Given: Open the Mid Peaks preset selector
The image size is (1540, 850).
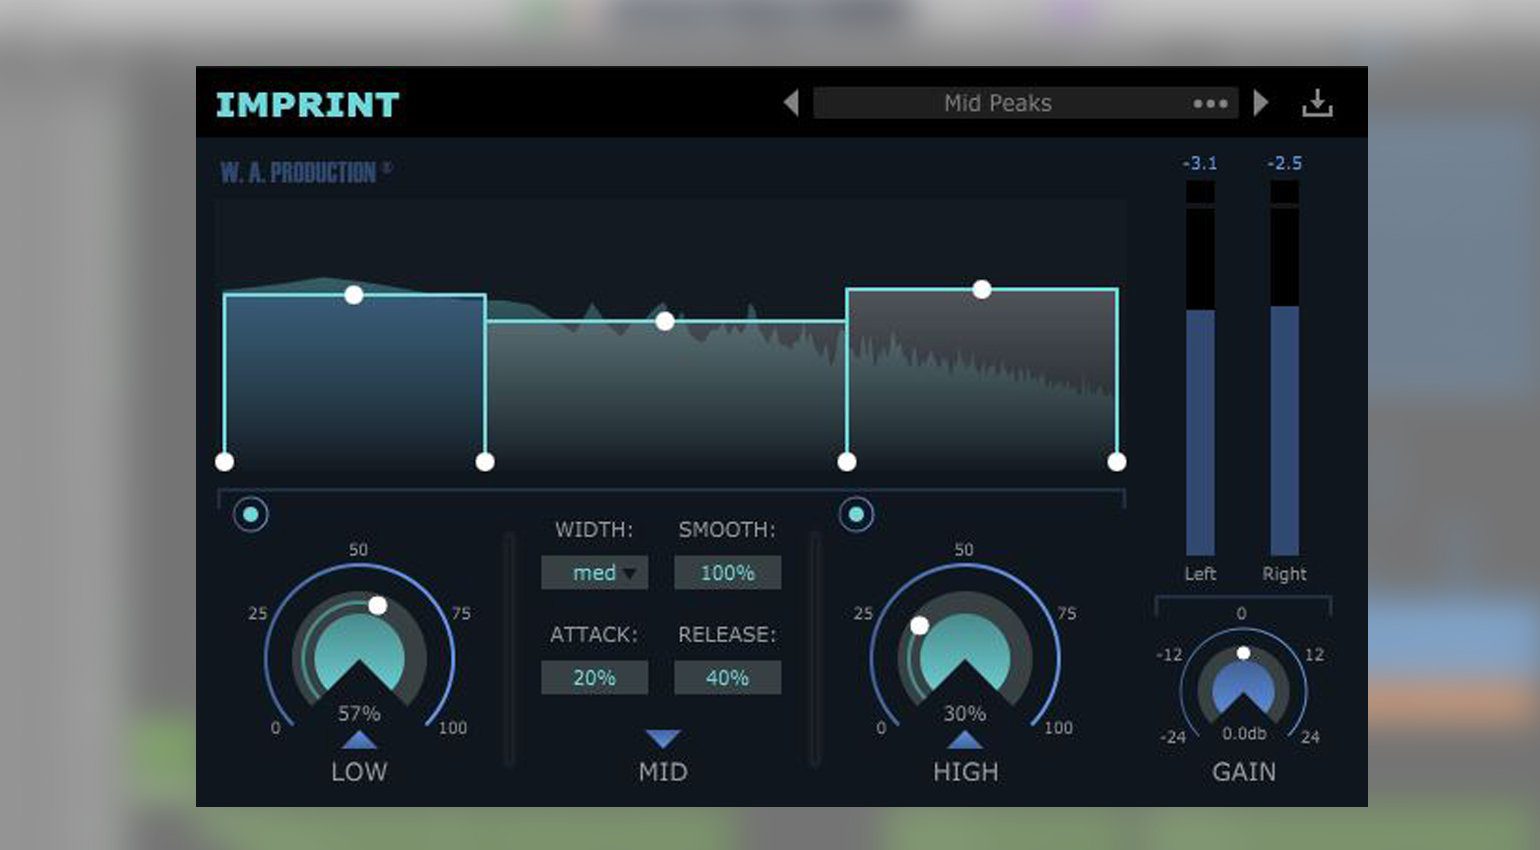Looking at the screenshot, I should pyautogui.click(x=997, y=103).
